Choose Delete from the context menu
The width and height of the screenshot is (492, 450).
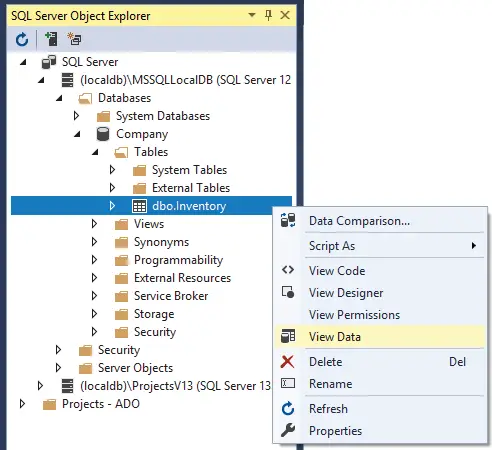pyautogui.click(x=380, y=362)
